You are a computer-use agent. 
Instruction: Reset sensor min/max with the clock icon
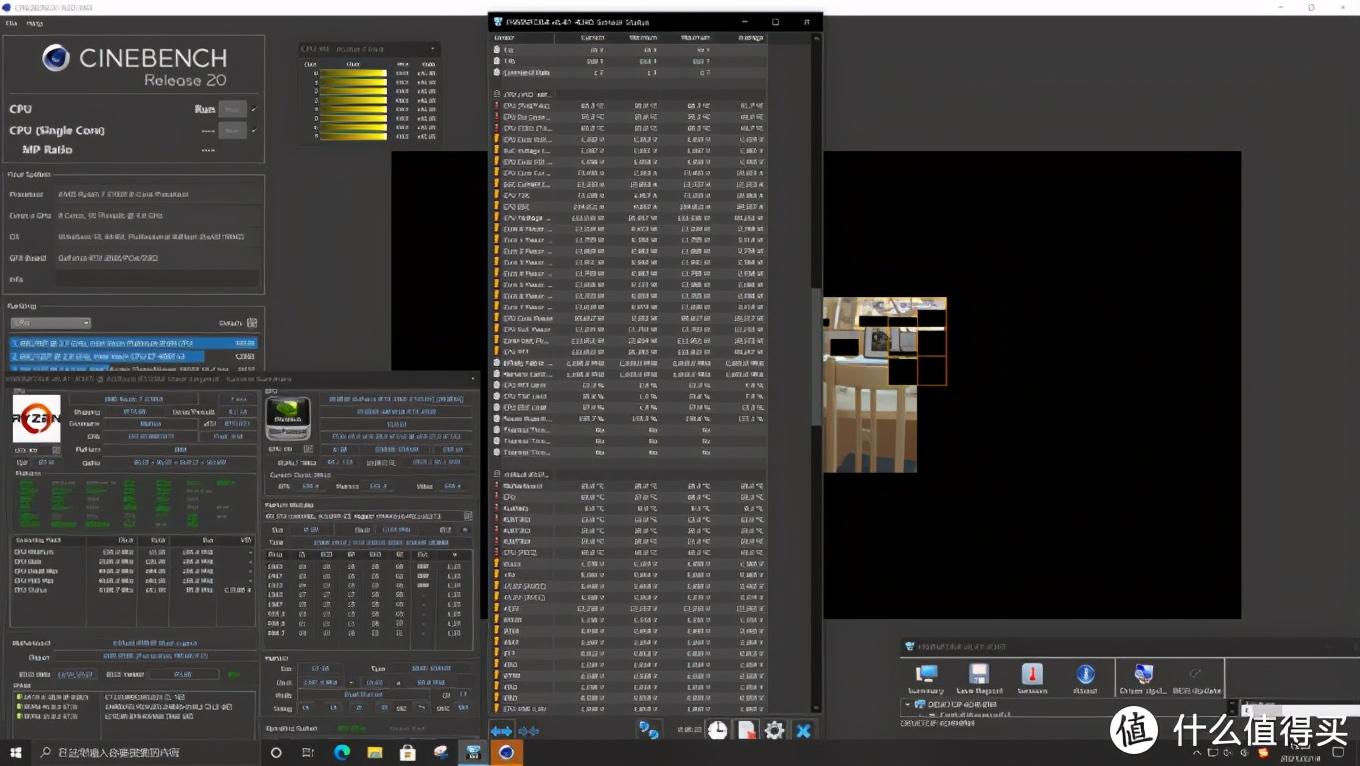(717, 731)
